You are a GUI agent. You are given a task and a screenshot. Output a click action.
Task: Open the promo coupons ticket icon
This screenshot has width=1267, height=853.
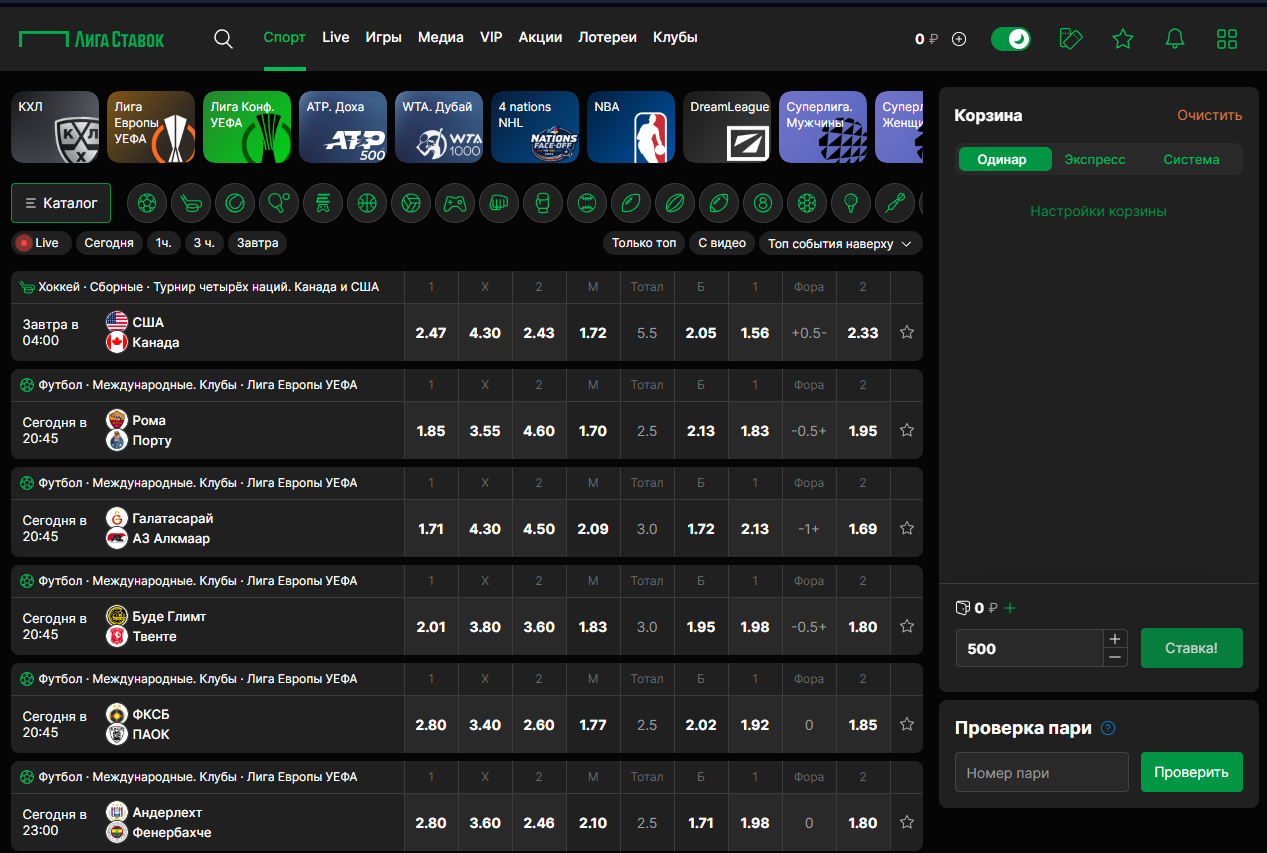point(1071,39)
